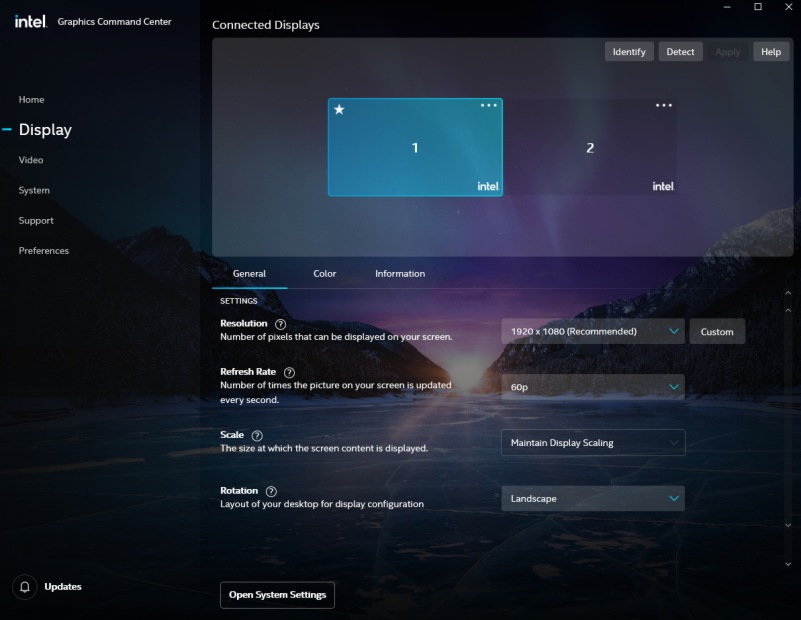
Task: Click the Graphics Command Center title text
Action: tap(114, 22)
